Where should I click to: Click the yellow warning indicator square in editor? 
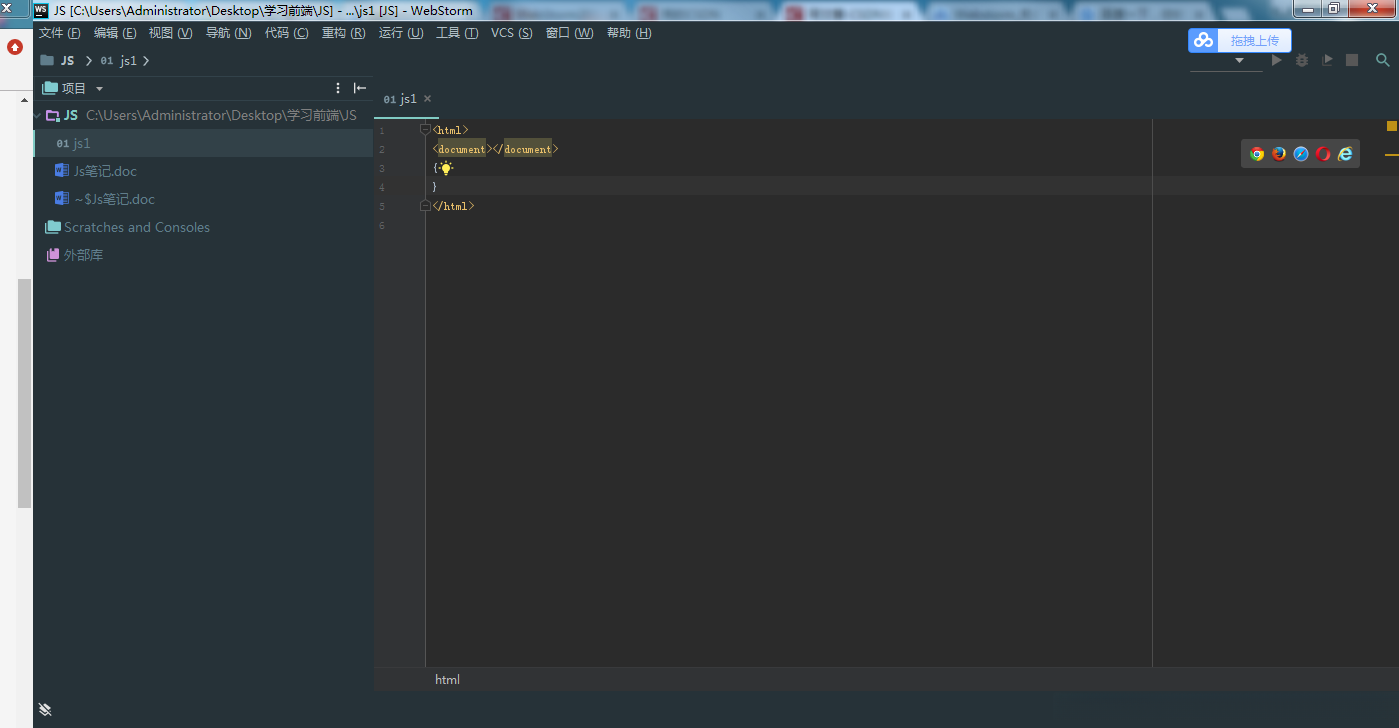1391,126
